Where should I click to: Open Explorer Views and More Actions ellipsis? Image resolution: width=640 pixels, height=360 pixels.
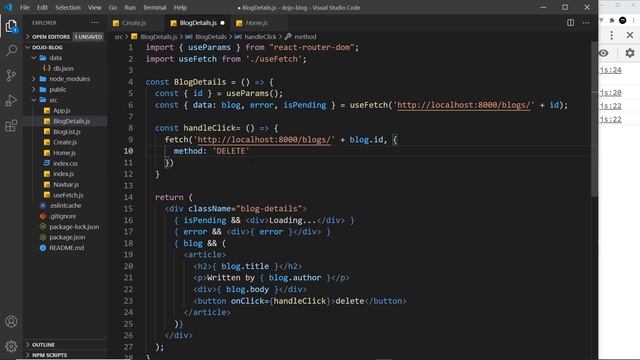click(95, 23)
